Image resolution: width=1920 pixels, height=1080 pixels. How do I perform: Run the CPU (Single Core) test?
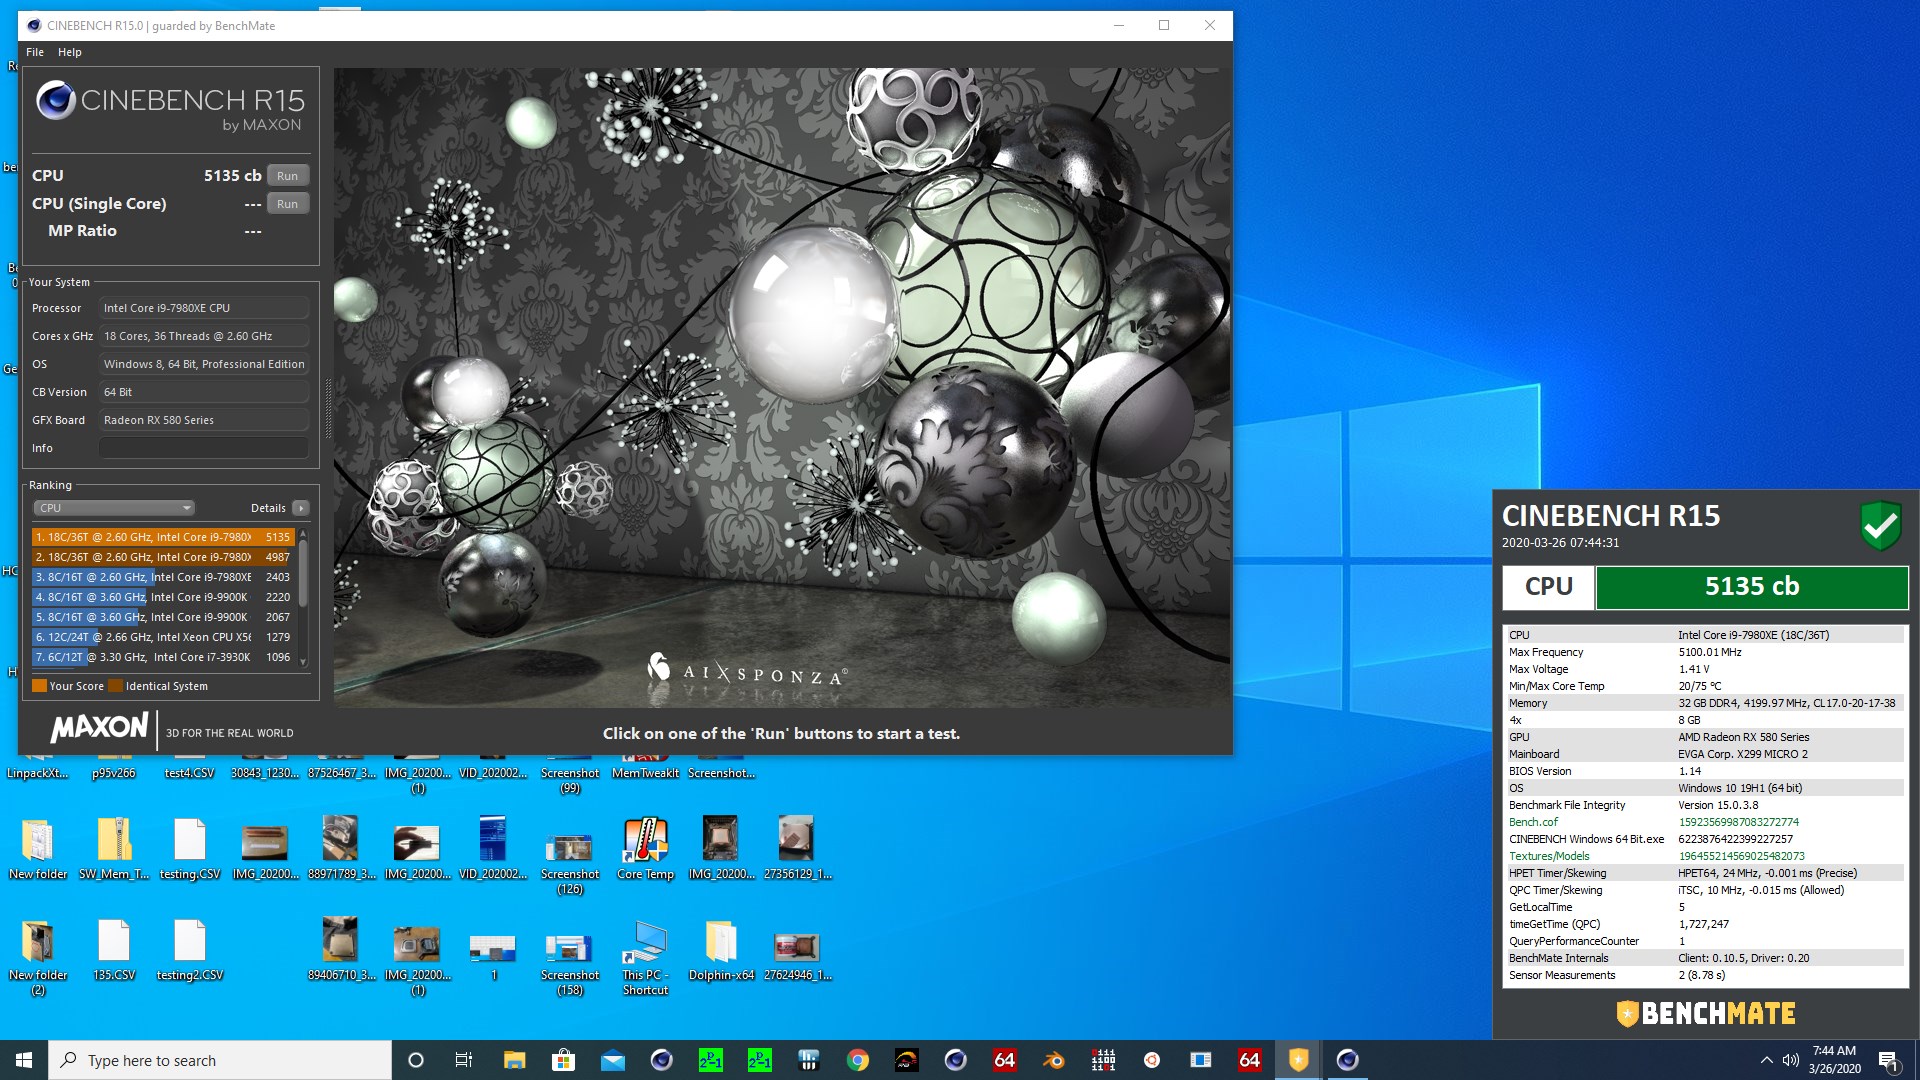click(x=288, y=203)
